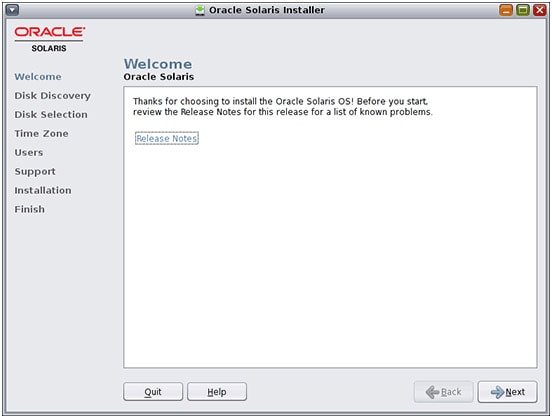Select the Time Zone step
Viewport: 552px width, 418px height.
pos(42,134)
